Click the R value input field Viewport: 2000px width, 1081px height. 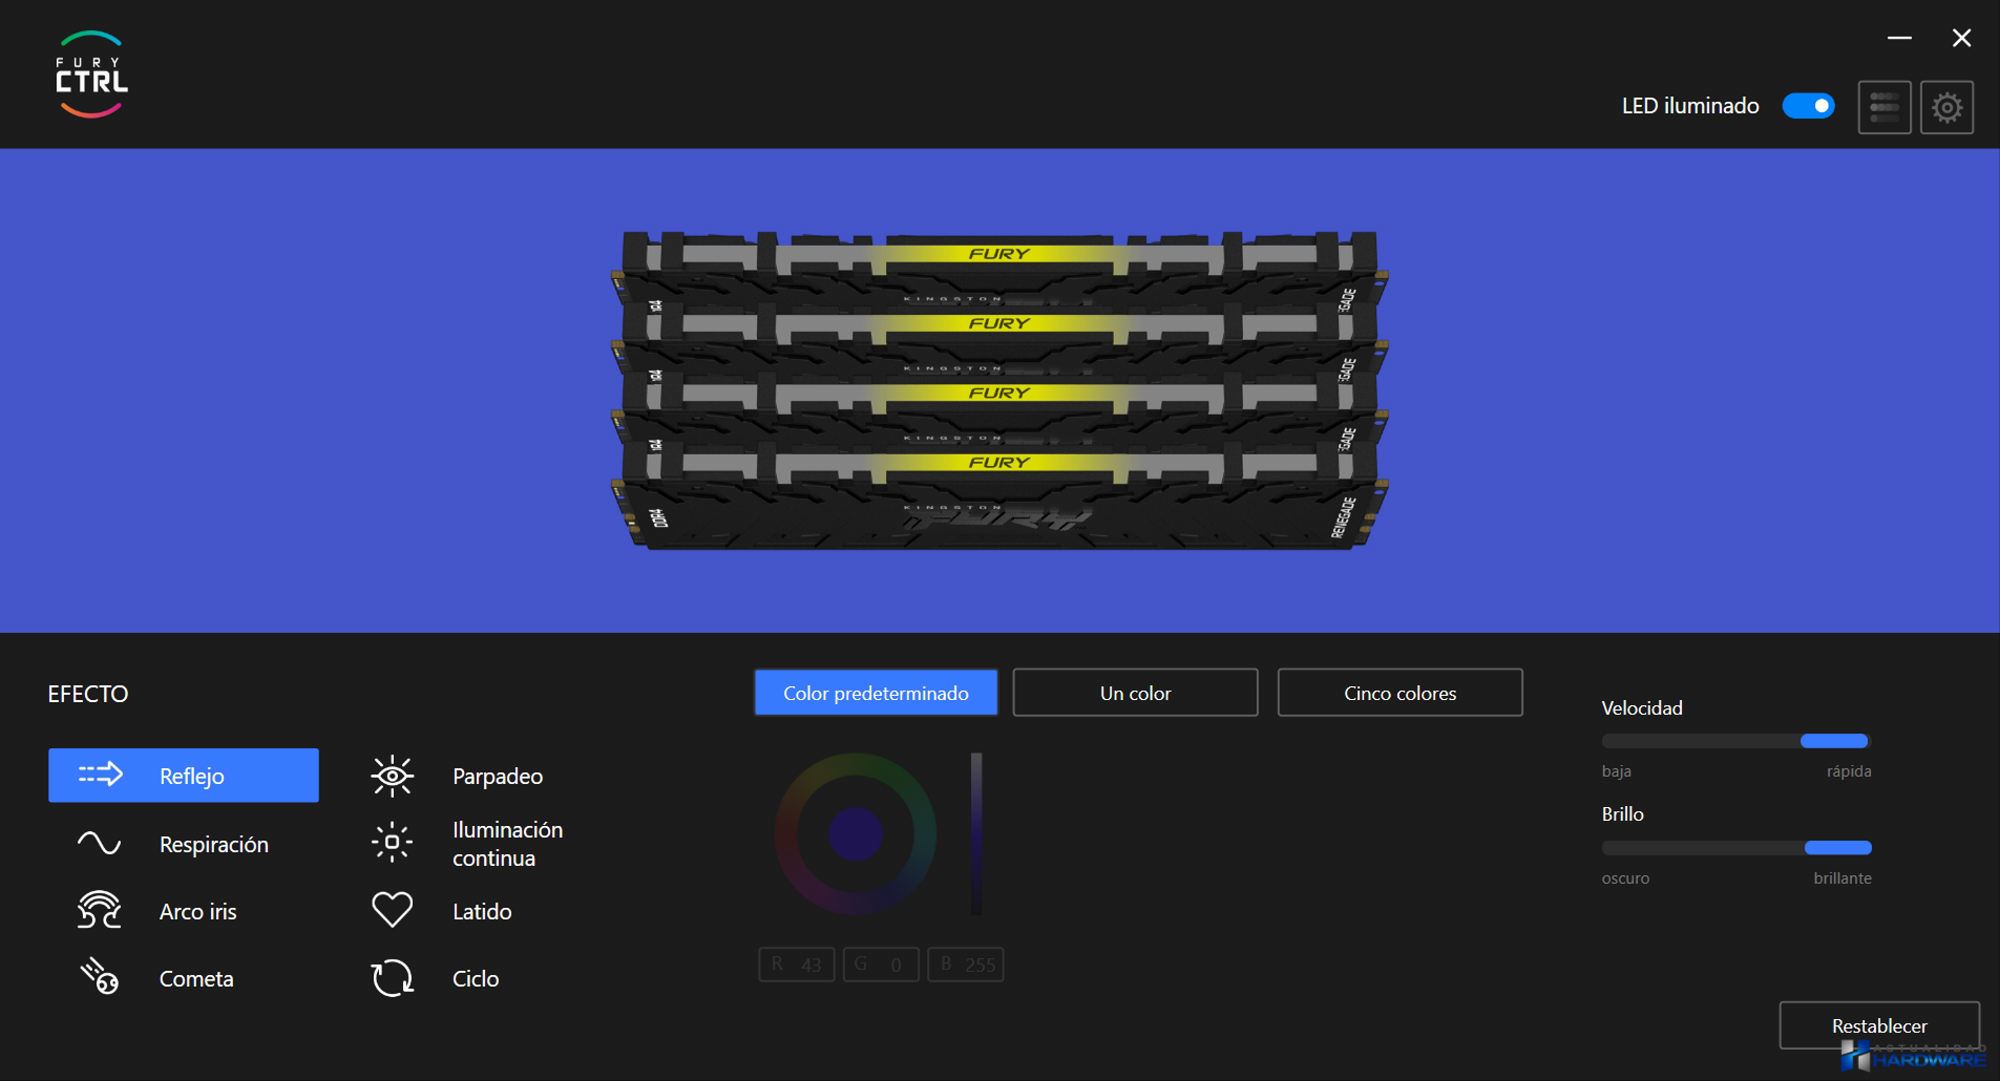click(x=797, y=965)
